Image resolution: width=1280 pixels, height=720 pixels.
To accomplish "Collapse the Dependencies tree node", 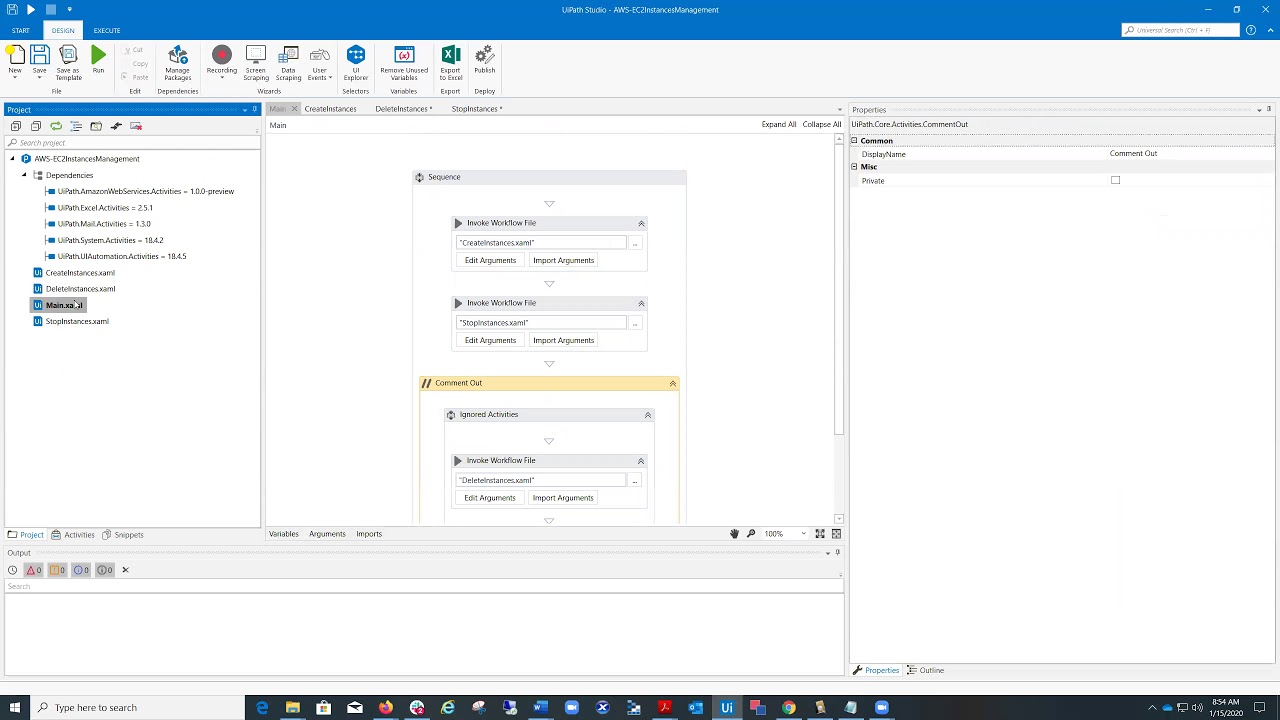I will (x=24, y=175).
